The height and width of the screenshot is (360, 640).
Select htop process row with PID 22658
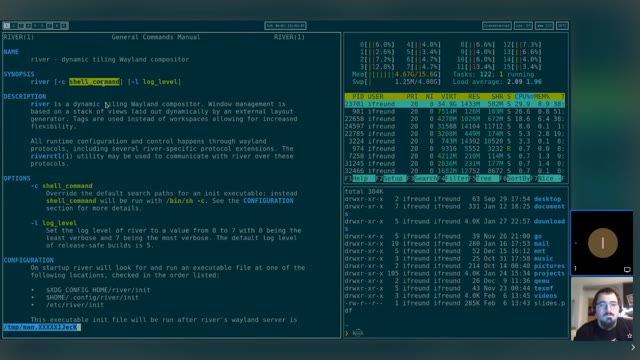pos(455,119)
